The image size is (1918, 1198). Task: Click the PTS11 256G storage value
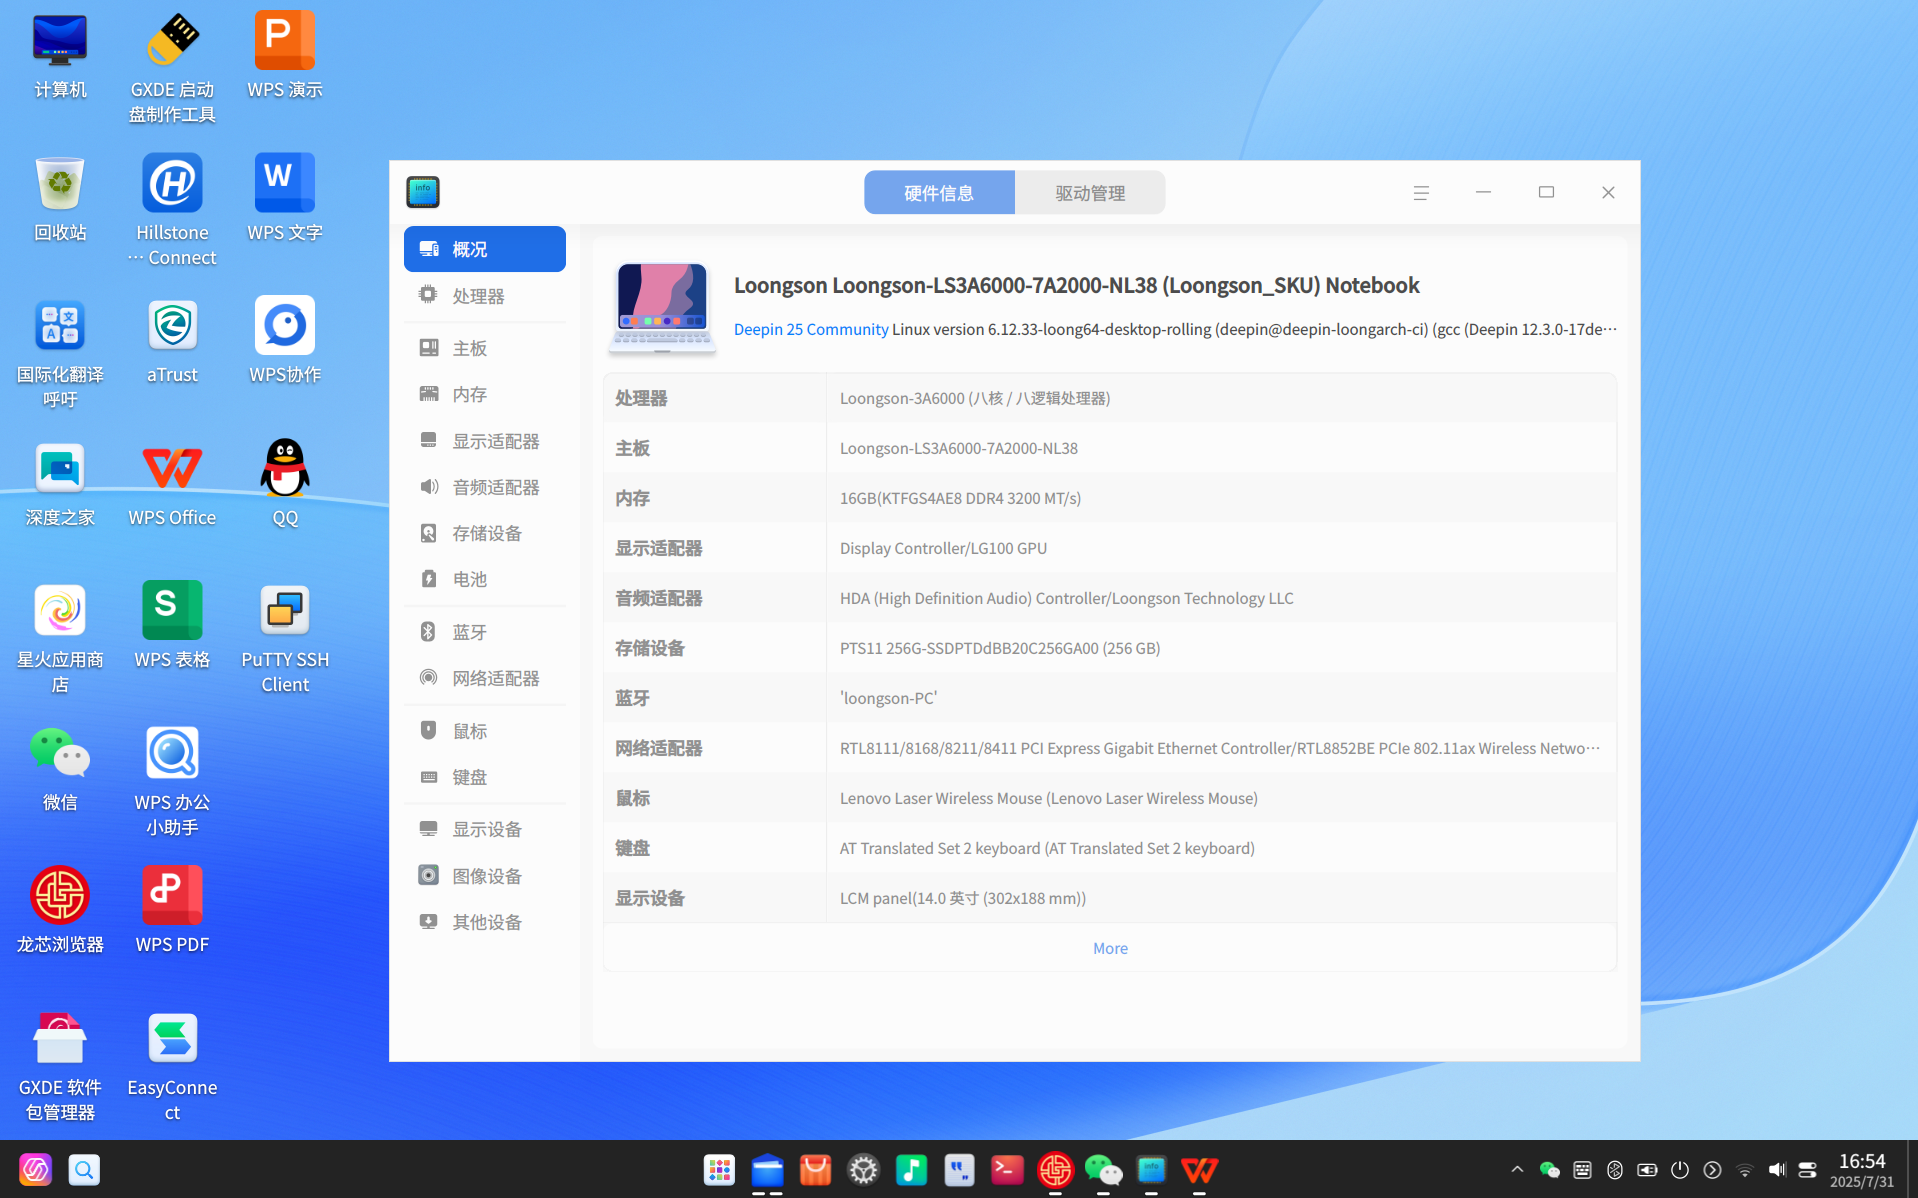tap(1000, 648)
